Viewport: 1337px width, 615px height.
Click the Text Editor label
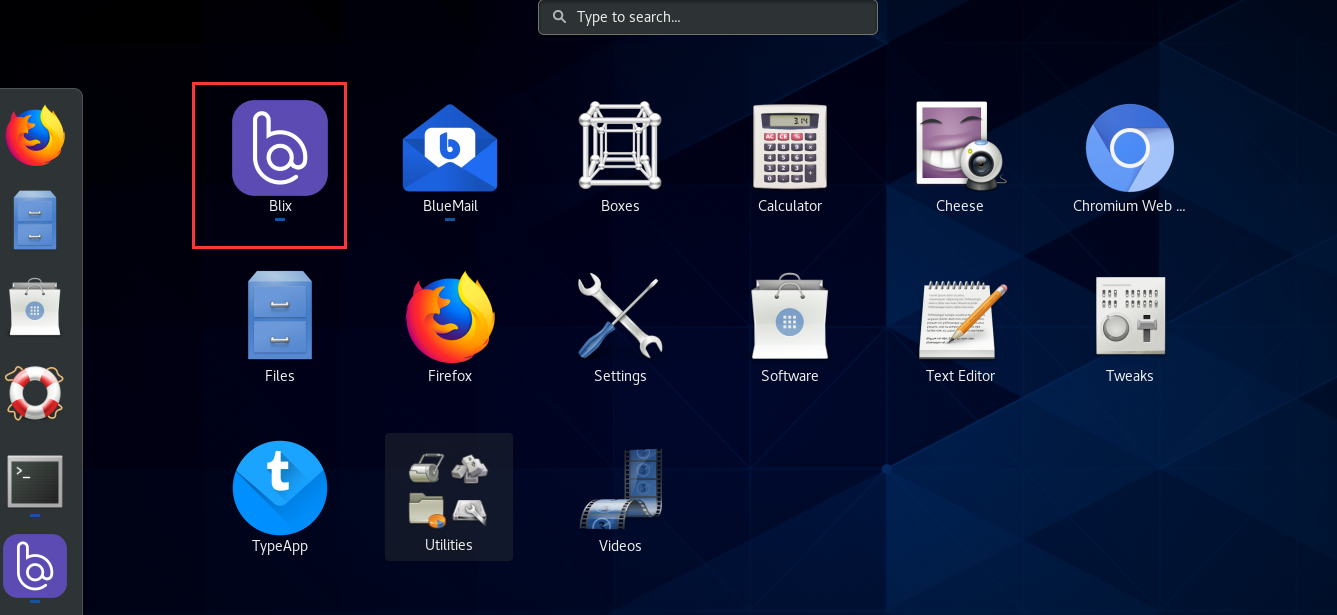pyautogui.click(x=960, y=376)
